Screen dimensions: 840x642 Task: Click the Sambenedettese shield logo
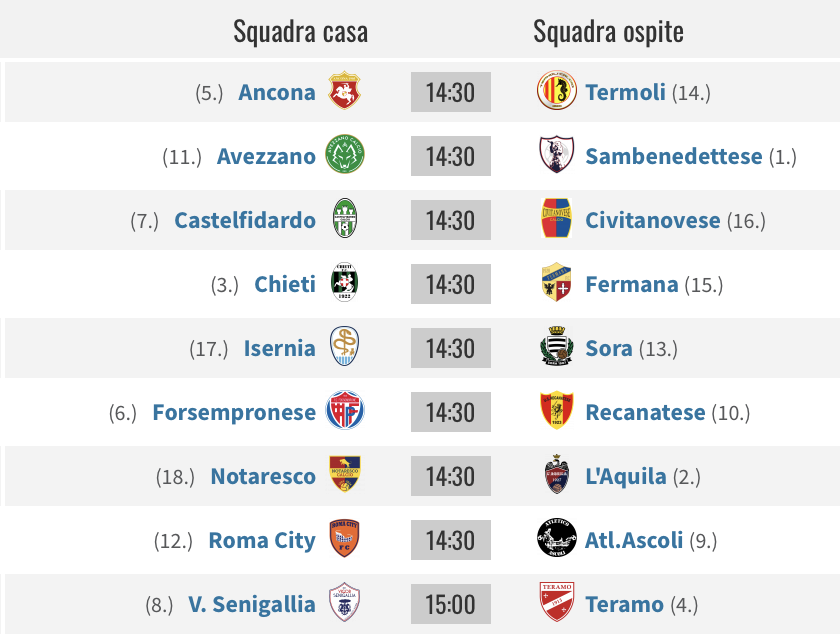pos(557,154)
